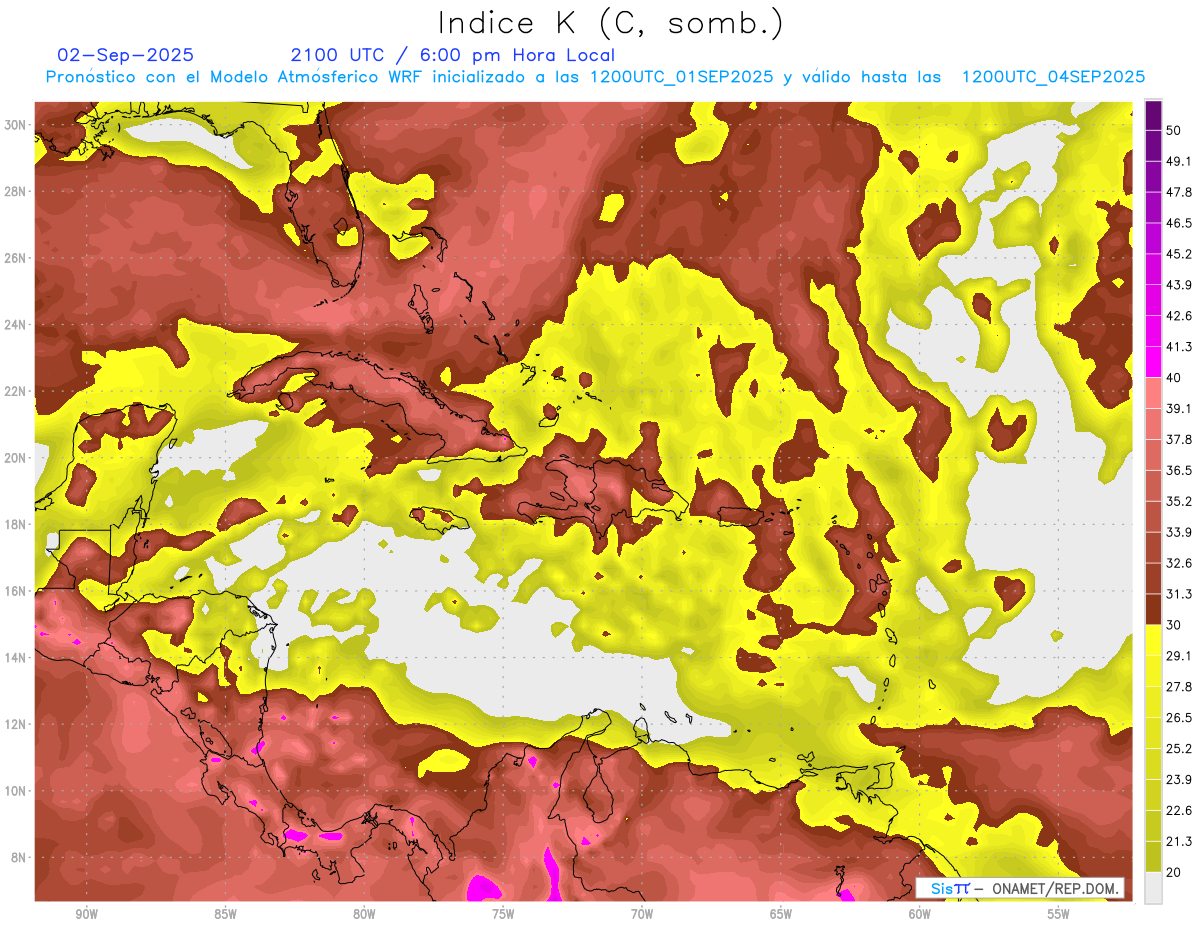This screenshot has height=927, width=1200.
Task: Click the colorbar value '25.2'
Action: (x=1179, y=749)
